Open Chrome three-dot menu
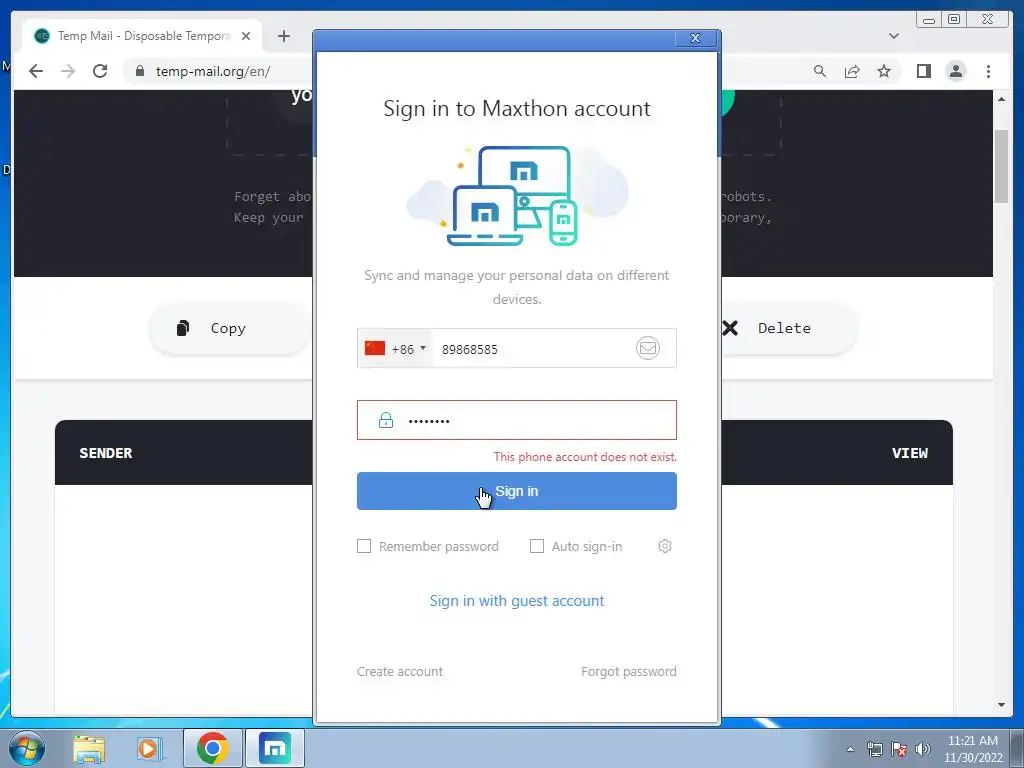This screenshot has width=1024, height=768. pos(988,71)
